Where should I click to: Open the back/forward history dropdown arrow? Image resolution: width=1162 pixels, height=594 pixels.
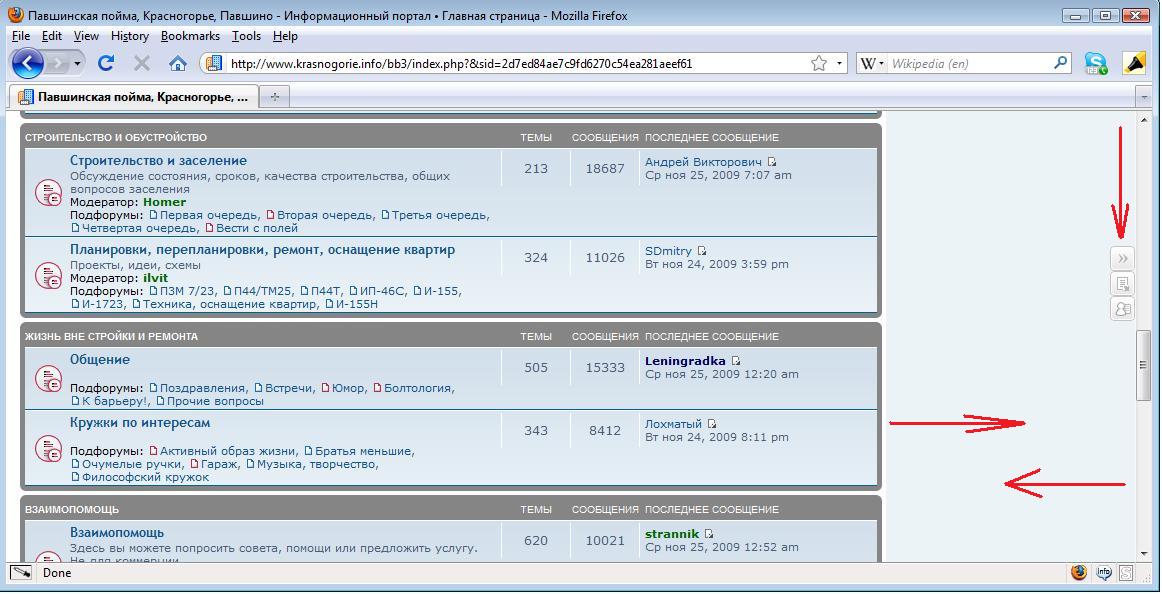point(78,63)
